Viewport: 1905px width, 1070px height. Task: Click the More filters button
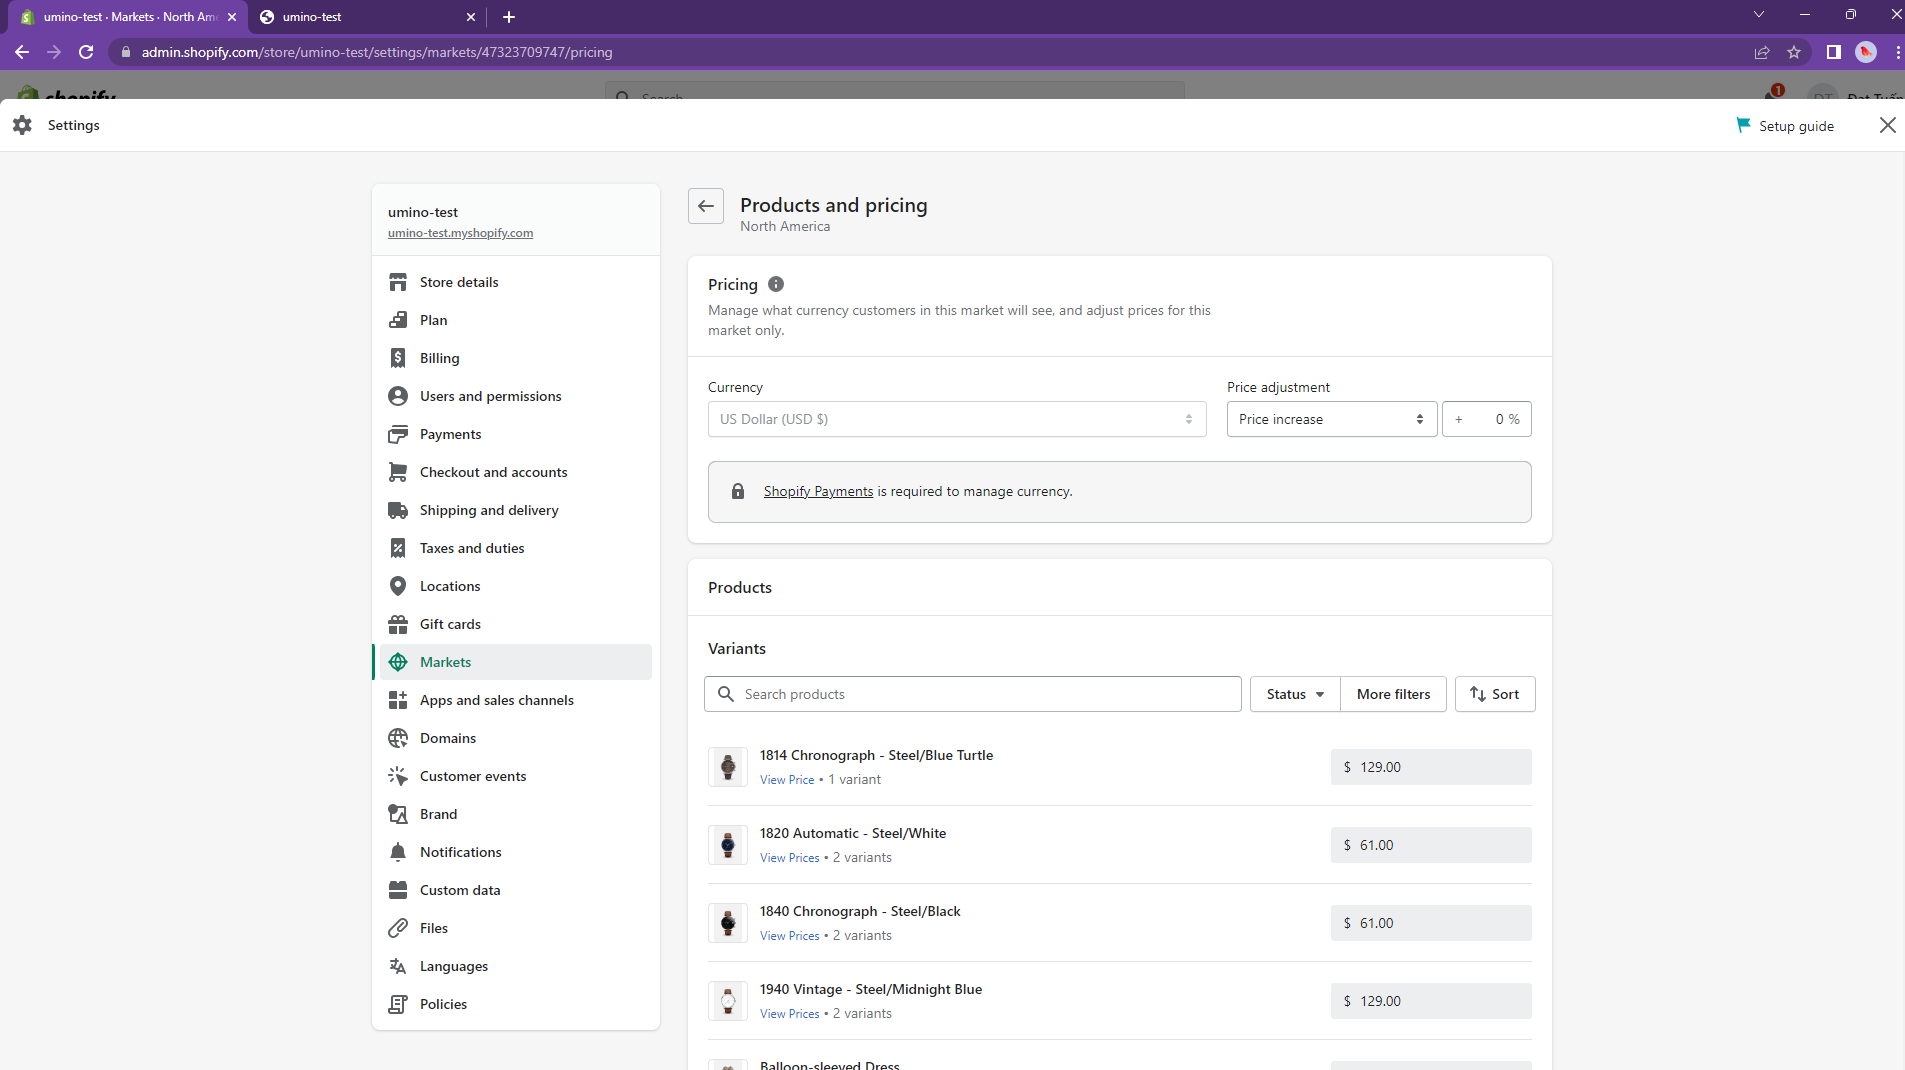pos(1392,694)
